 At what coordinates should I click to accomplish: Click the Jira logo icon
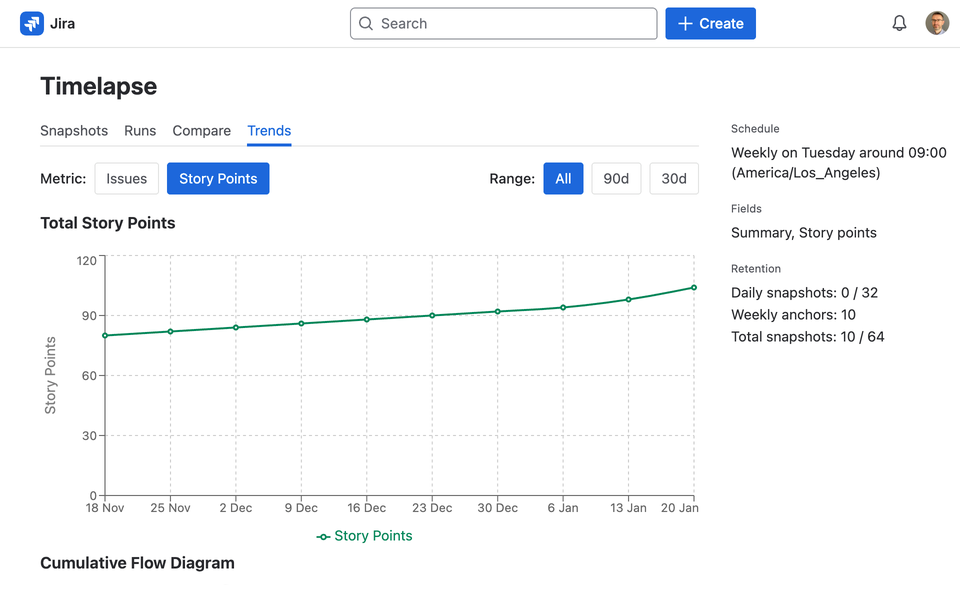(x=32, y=24)
